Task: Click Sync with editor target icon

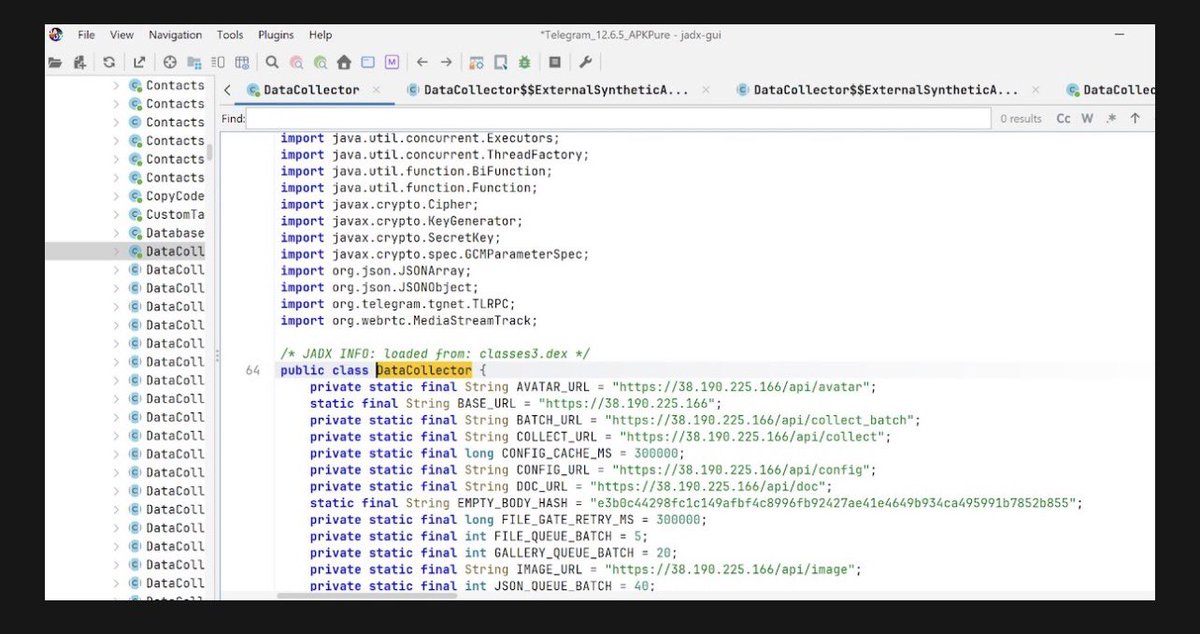Action: click(x=170, y=62)
